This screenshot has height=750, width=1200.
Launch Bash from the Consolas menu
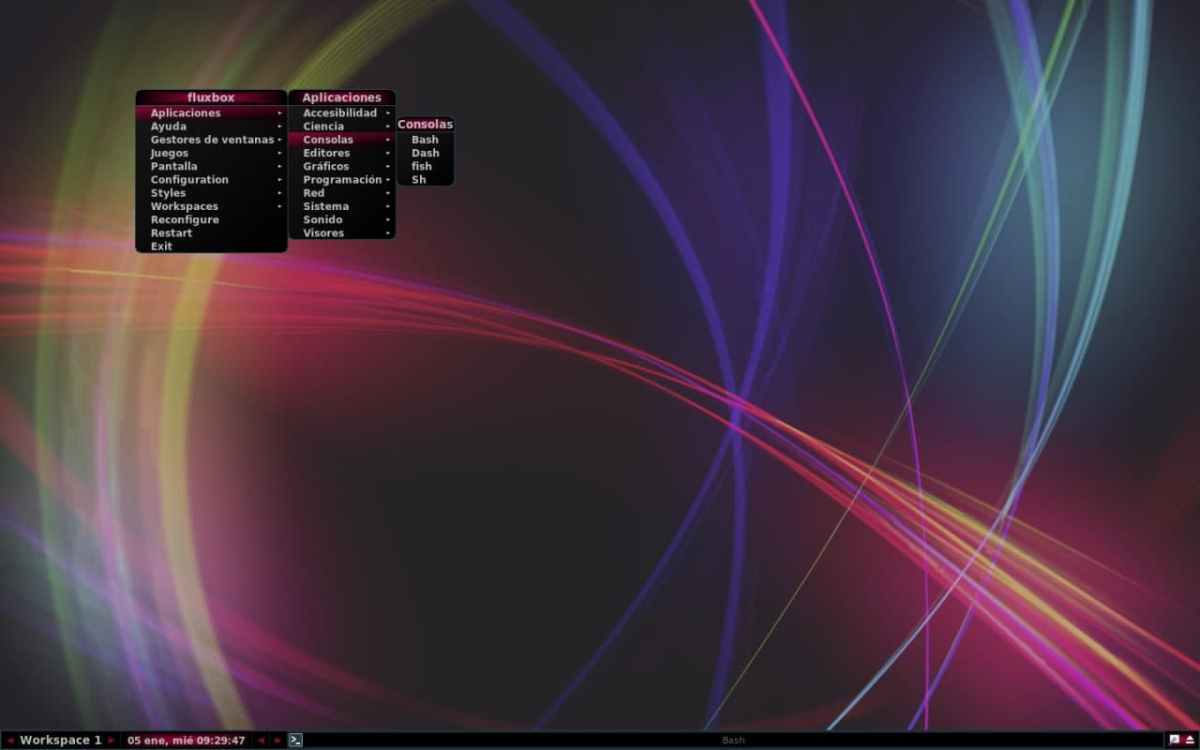[425, 140]
